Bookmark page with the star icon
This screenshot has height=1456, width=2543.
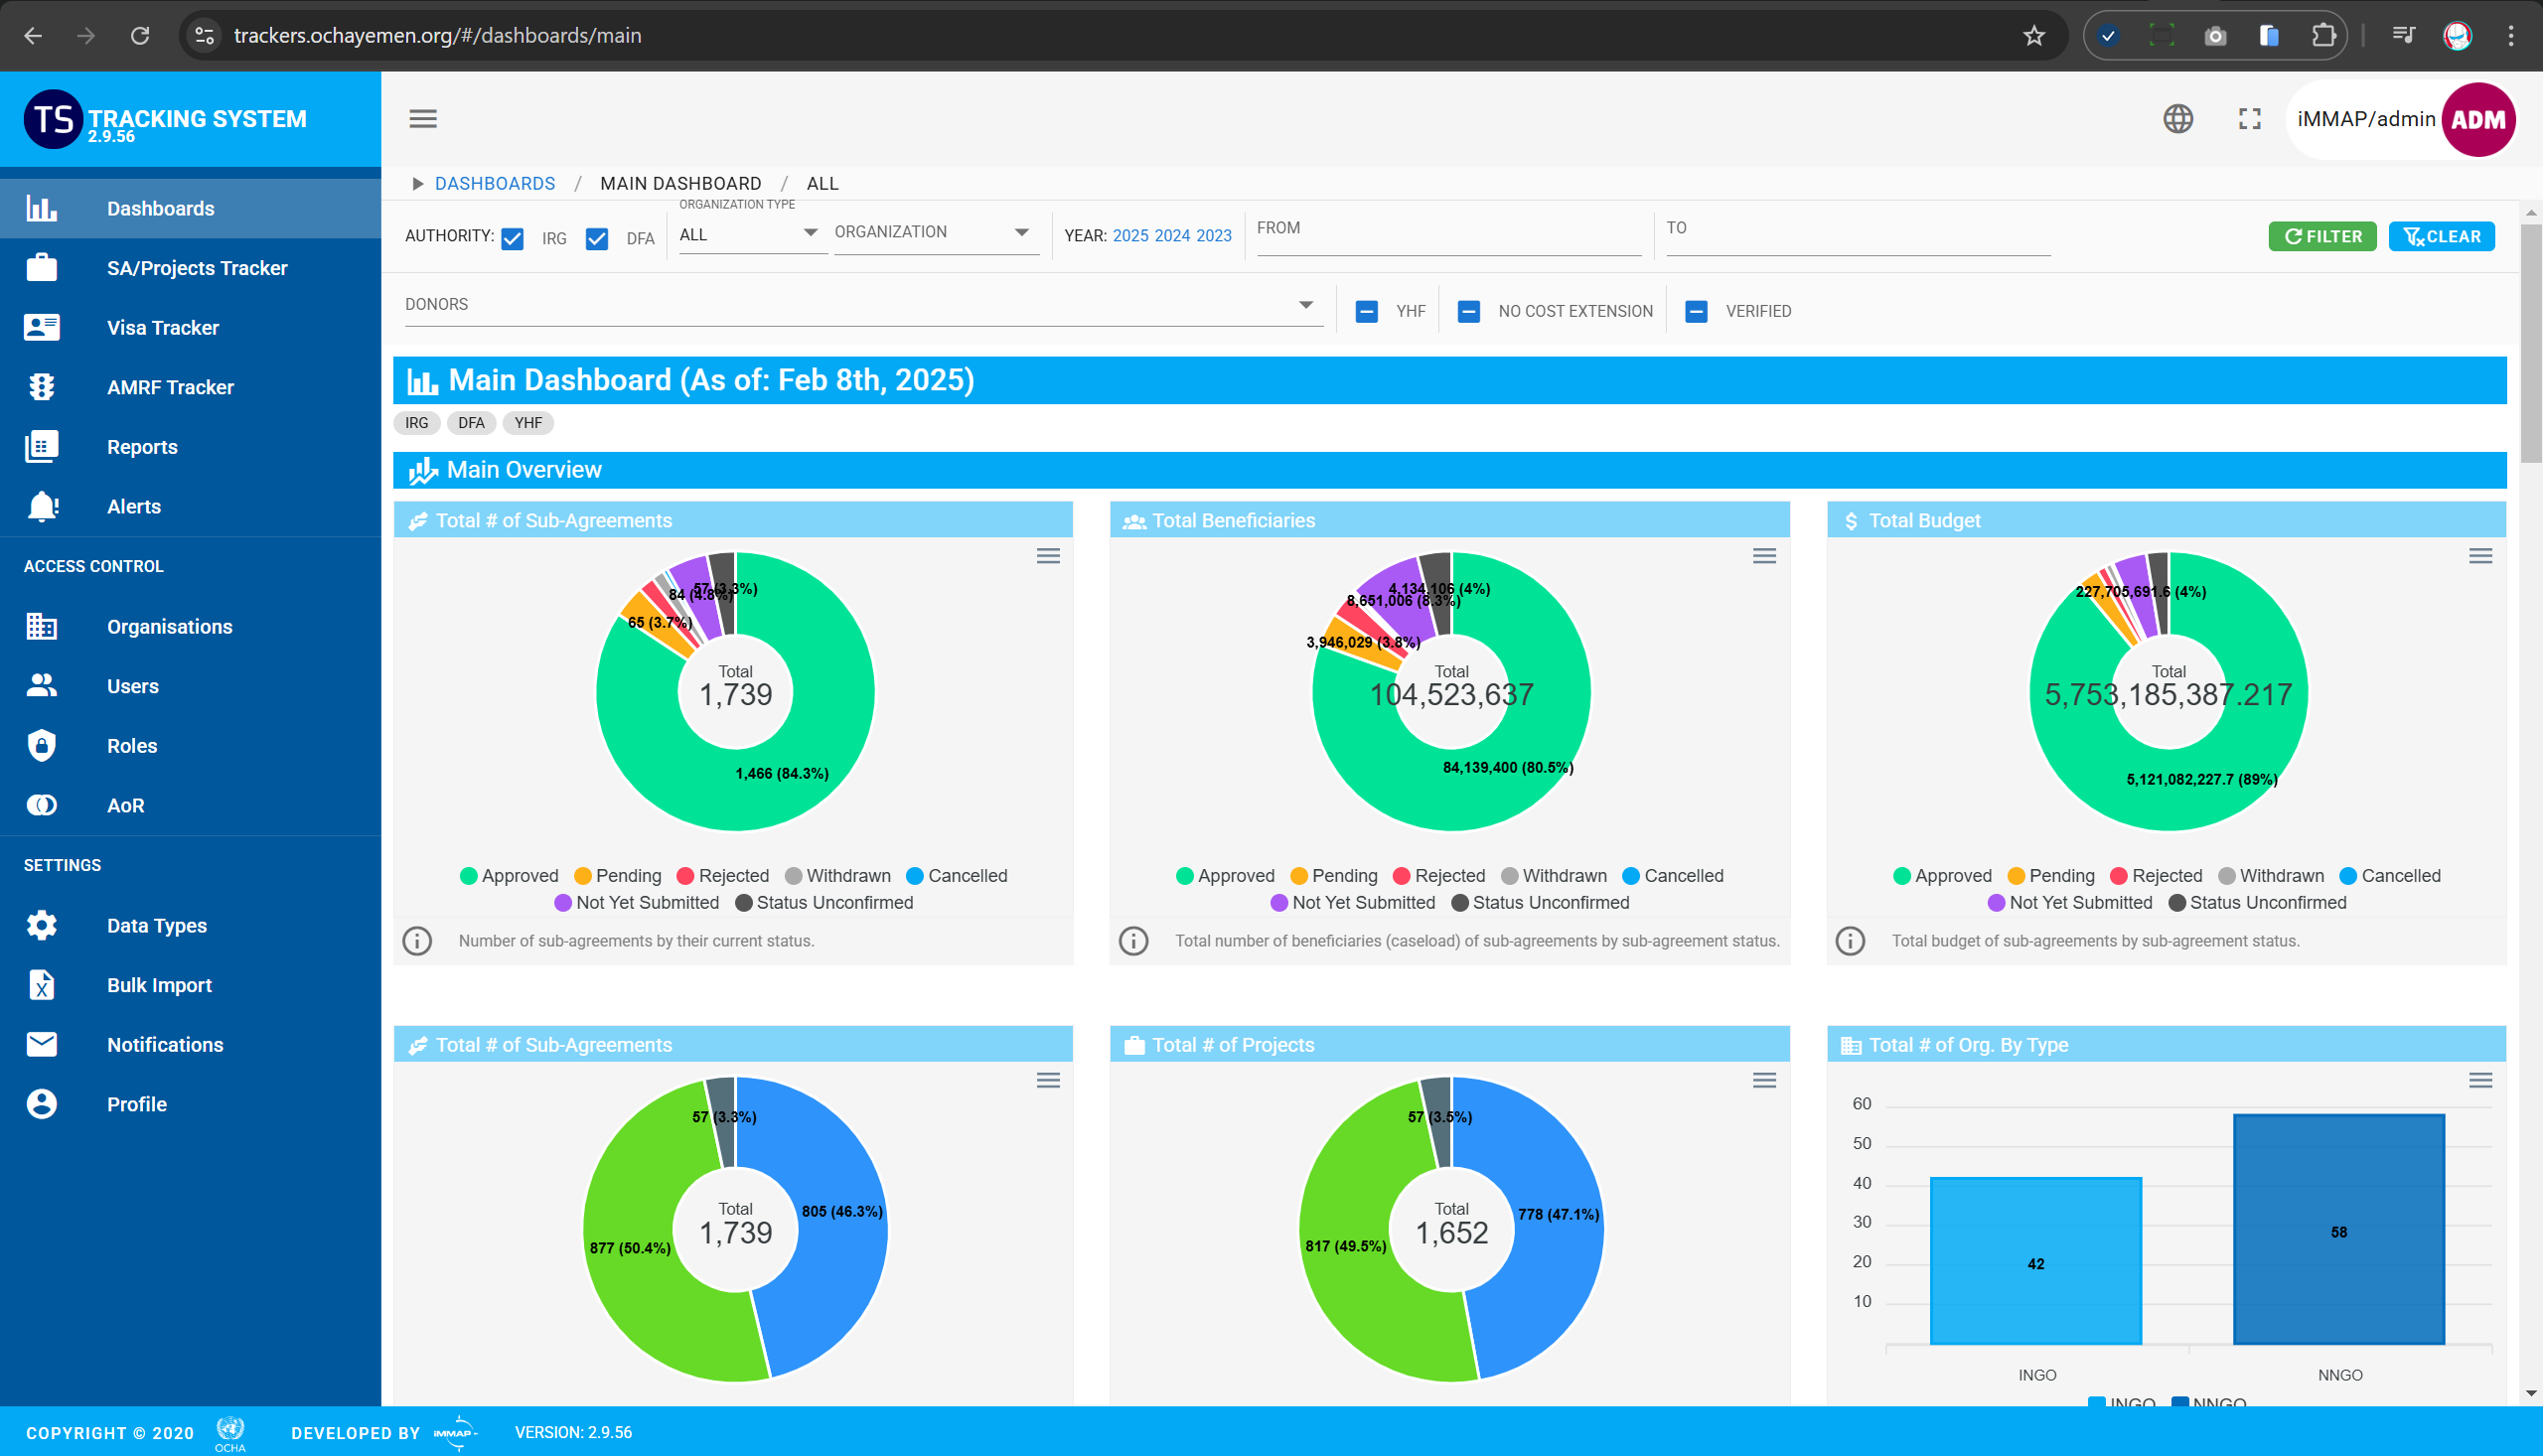coord(2034,36)
